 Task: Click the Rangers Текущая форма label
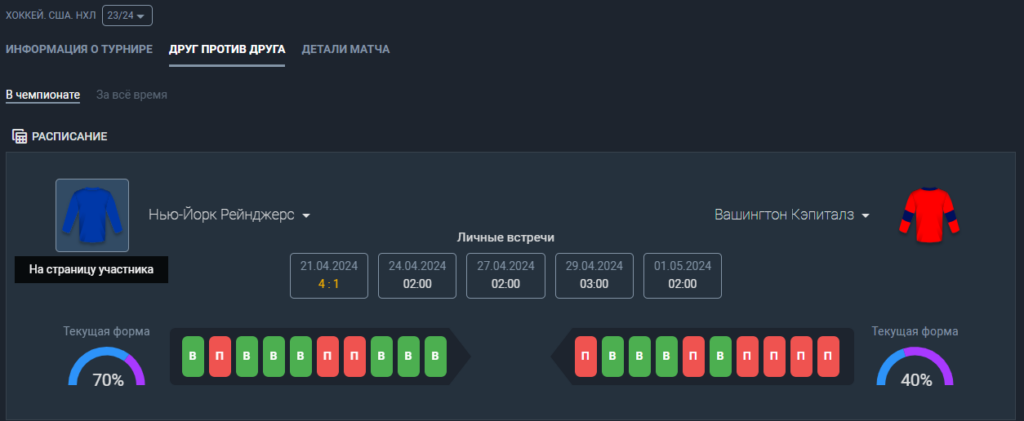click(x=106, y=332)
